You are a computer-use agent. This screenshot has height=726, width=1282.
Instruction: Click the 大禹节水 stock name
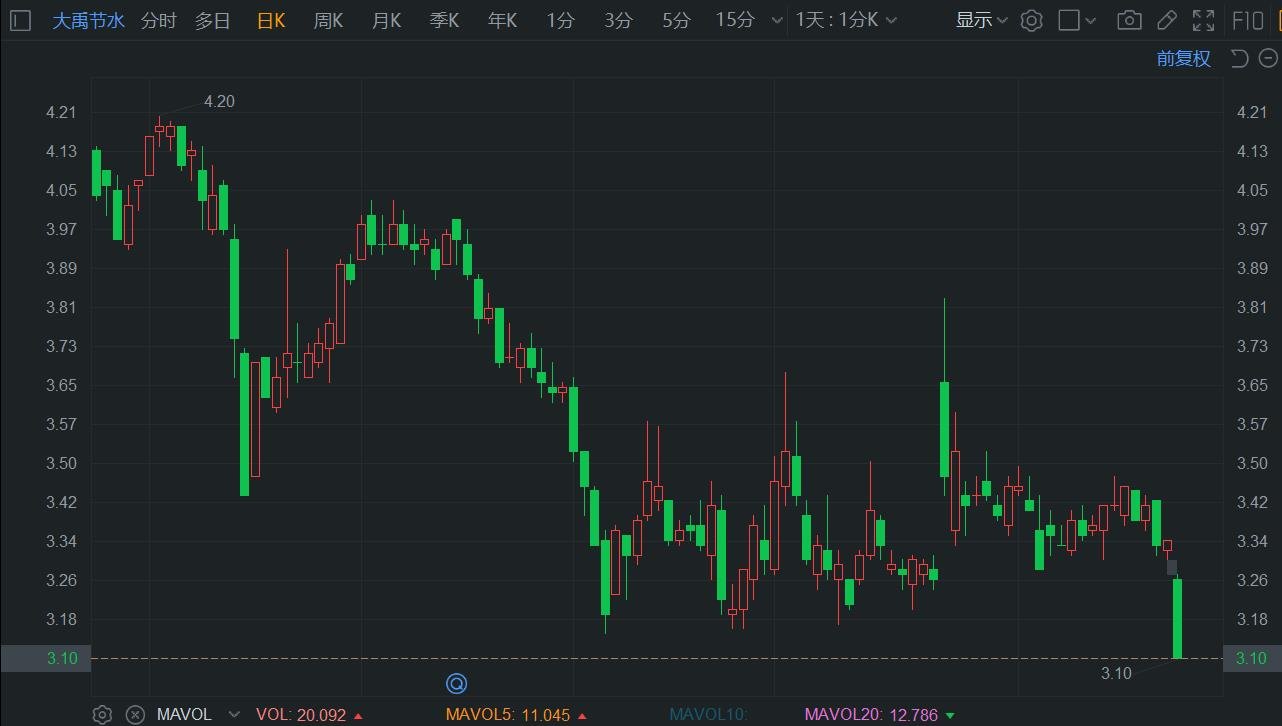pyautogui.click(x=89, y=20)
